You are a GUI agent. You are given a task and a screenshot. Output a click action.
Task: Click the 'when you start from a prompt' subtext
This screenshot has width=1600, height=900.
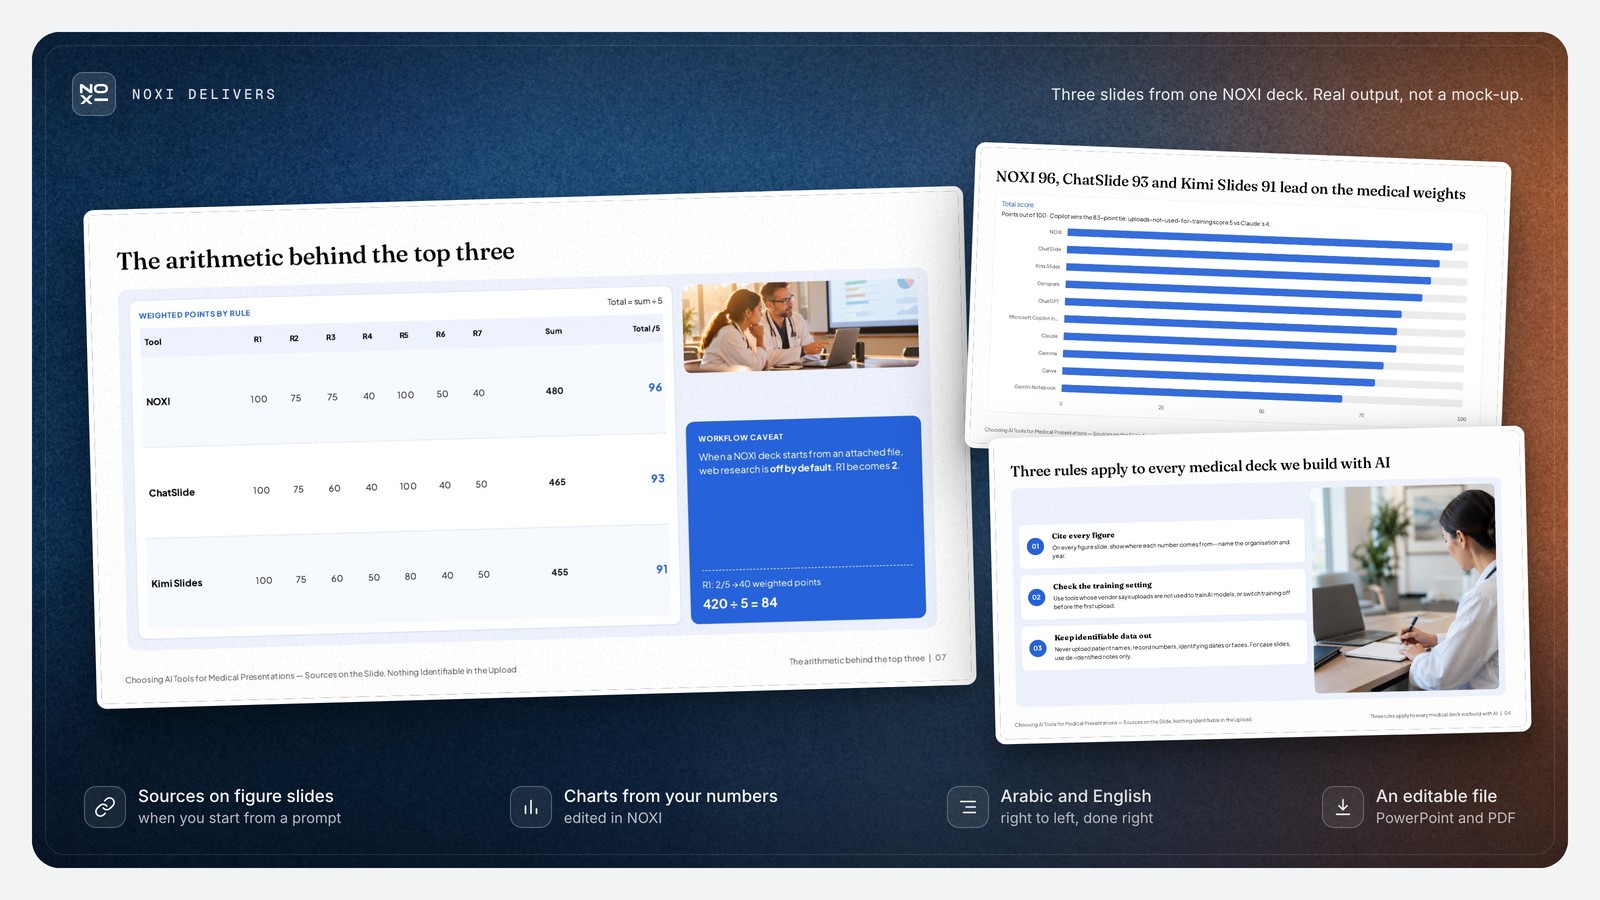240,818
